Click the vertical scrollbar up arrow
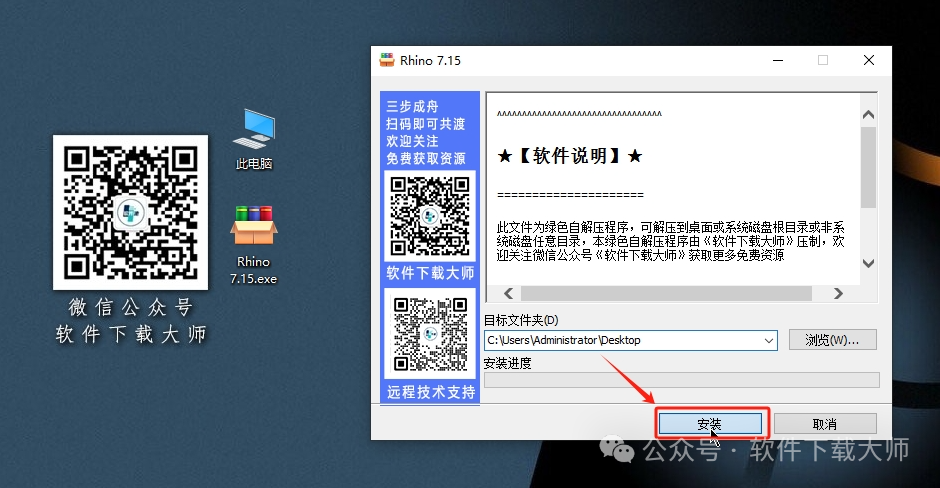Screen dimensions: 940x488 click(x=868, y=115)
